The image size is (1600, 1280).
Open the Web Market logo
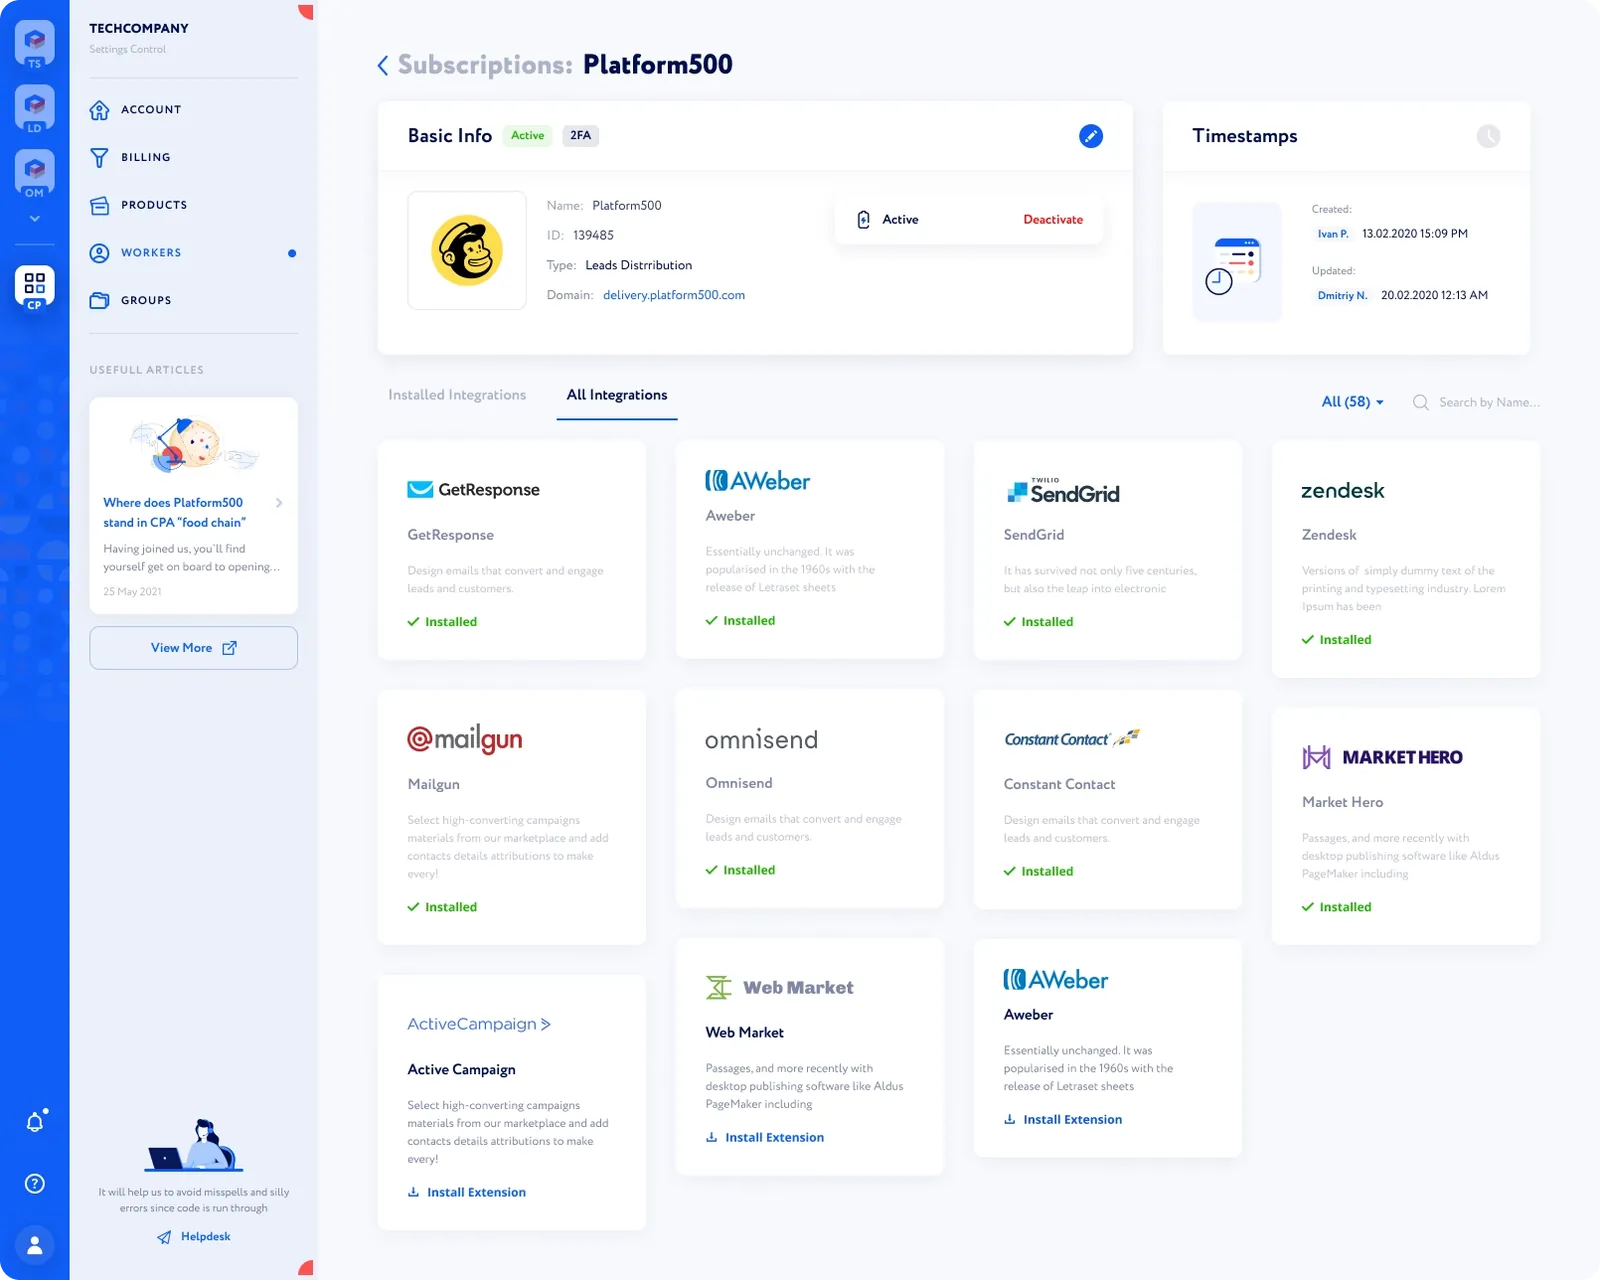pyautogui.click(x=780, y=988)
